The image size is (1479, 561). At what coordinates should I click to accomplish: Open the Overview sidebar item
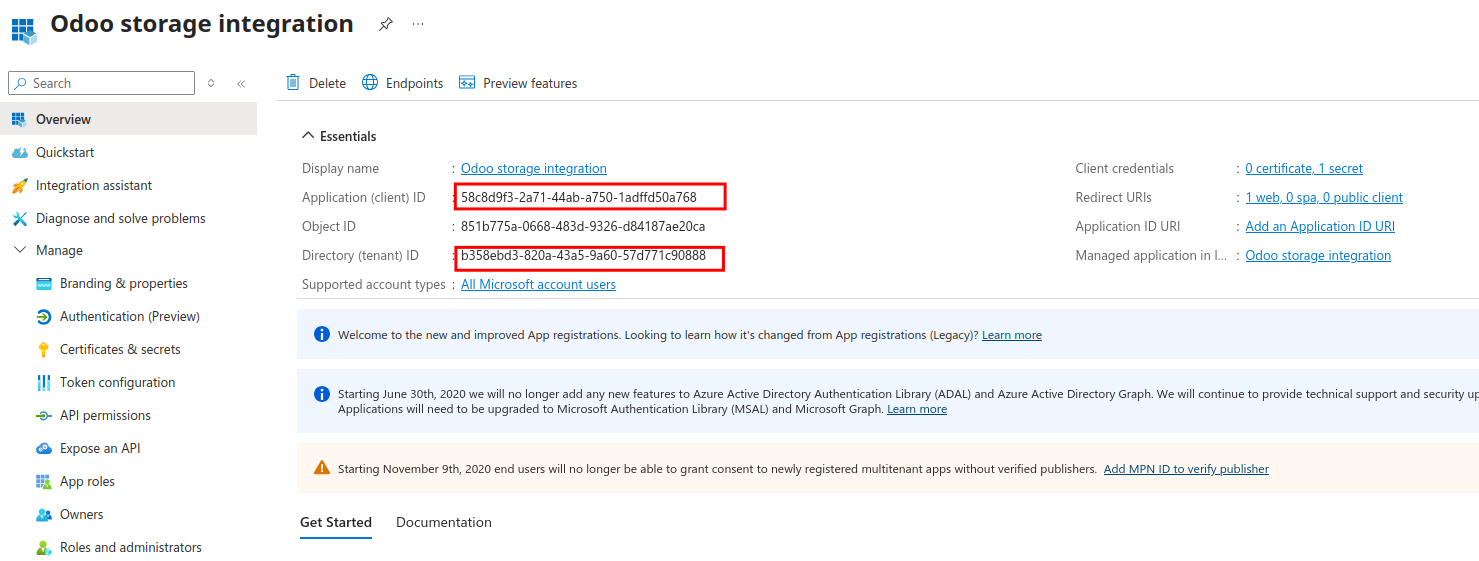pyautogui.click(x=128, y=119)
